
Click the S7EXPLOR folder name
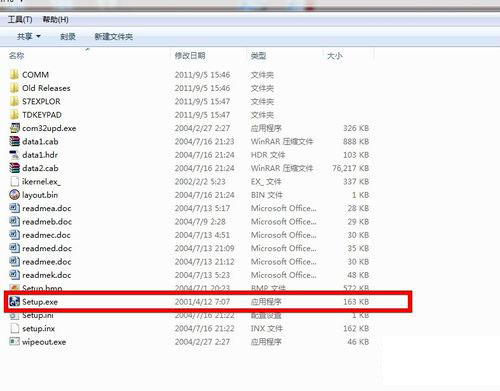[41, 101]
